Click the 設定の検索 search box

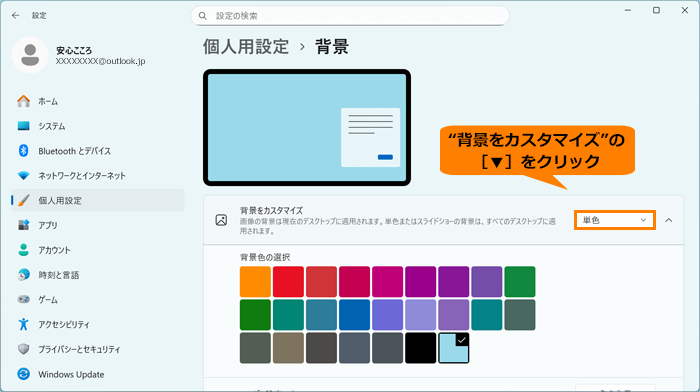coord(350,16)
